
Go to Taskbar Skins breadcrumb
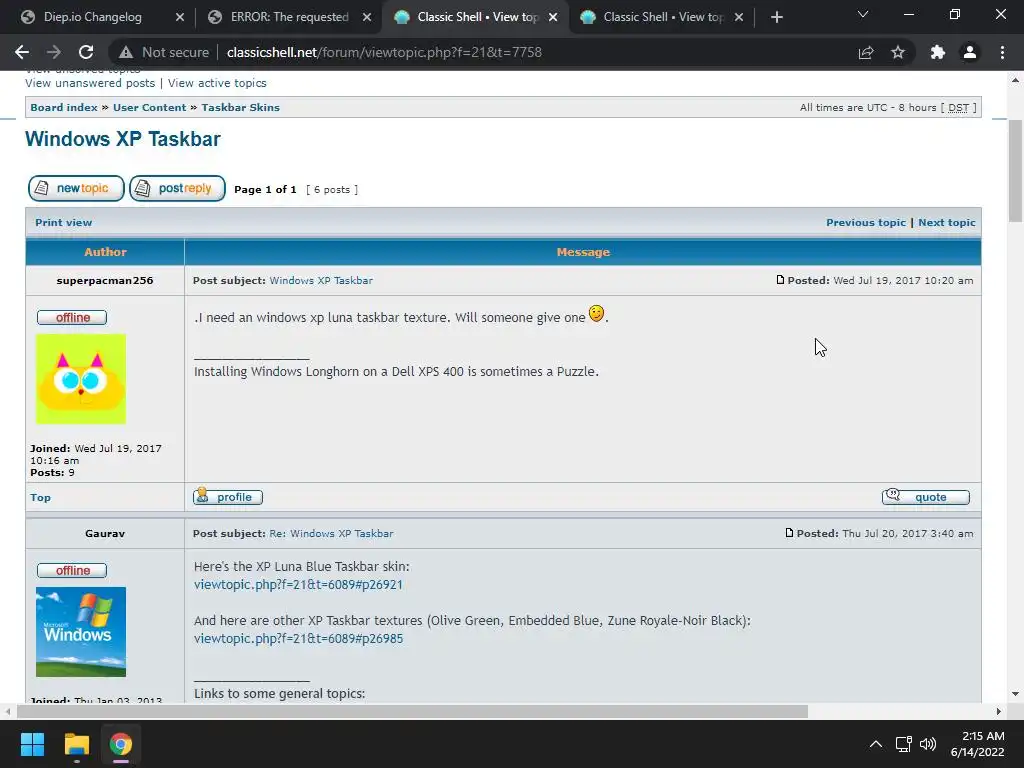coord(240,107)
